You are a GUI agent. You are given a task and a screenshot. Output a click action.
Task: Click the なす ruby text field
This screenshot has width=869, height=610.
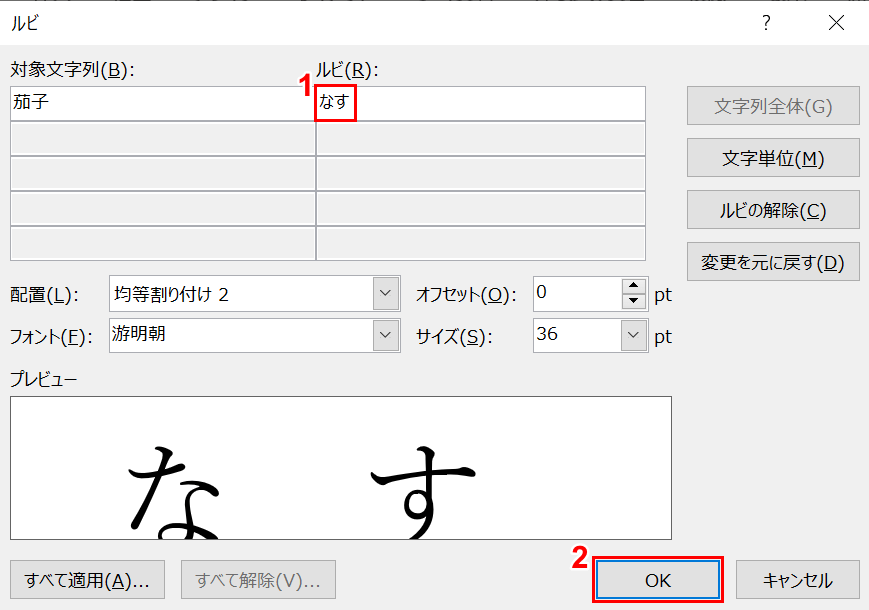480,103
